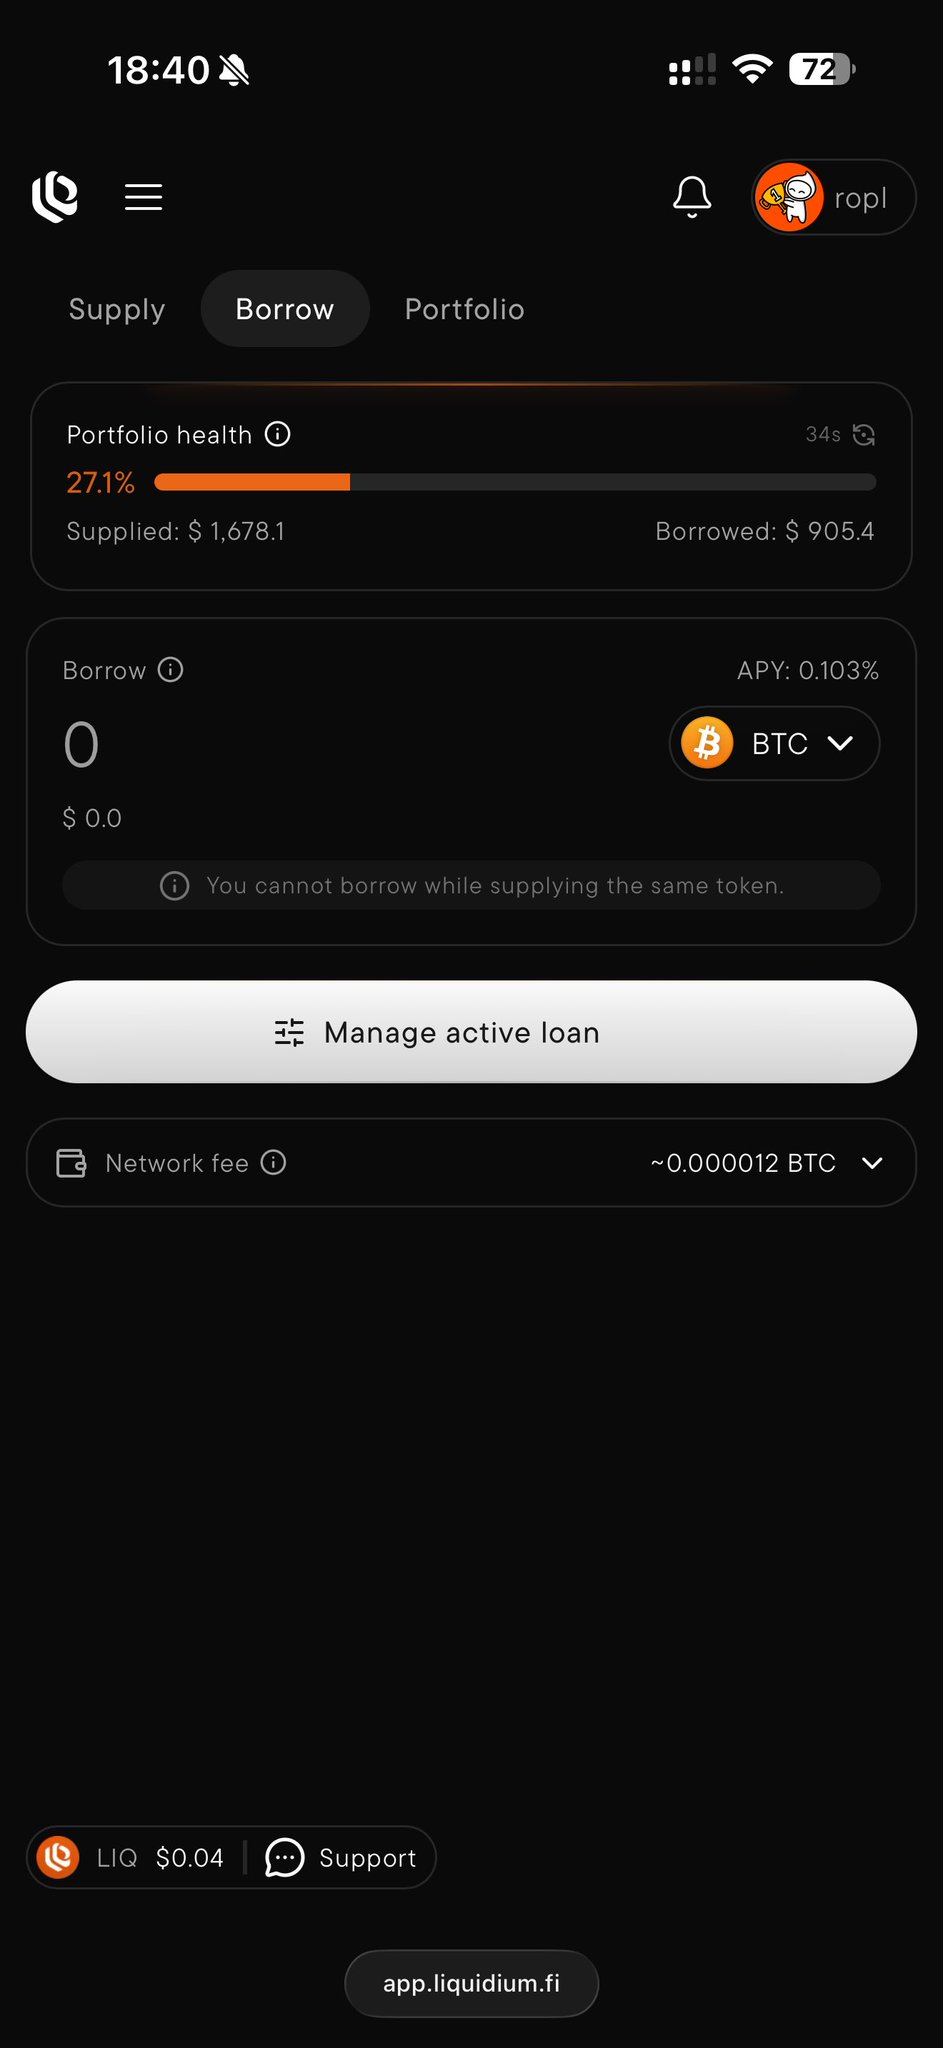Show Portfolio health info tooltip
Image resolution: width=943 pixels, height=2048 pixels.
278,434
